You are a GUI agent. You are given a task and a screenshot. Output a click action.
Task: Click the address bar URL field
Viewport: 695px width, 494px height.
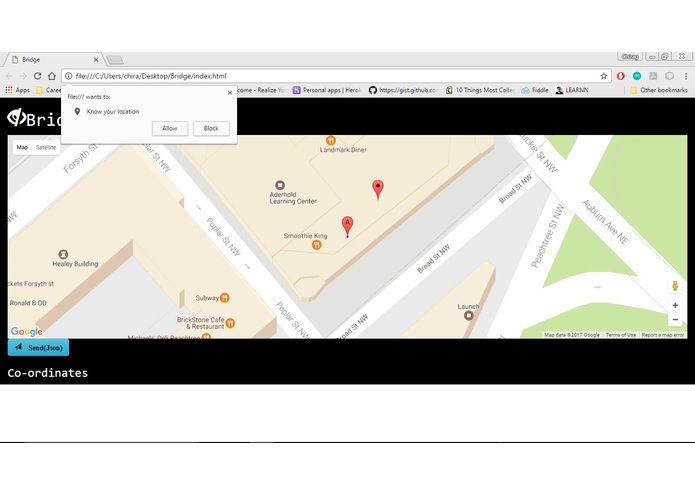pyautogui.click(x=337, y=76)
